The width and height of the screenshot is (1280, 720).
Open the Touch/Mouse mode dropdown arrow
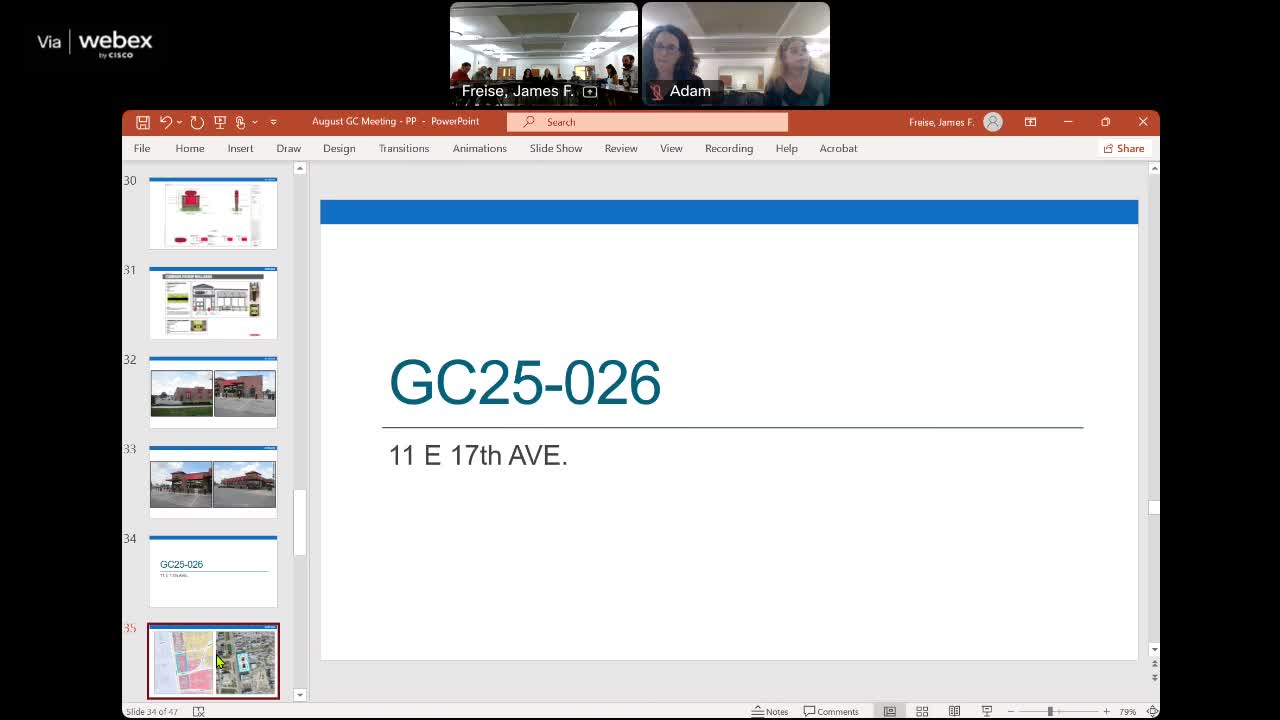255,122
